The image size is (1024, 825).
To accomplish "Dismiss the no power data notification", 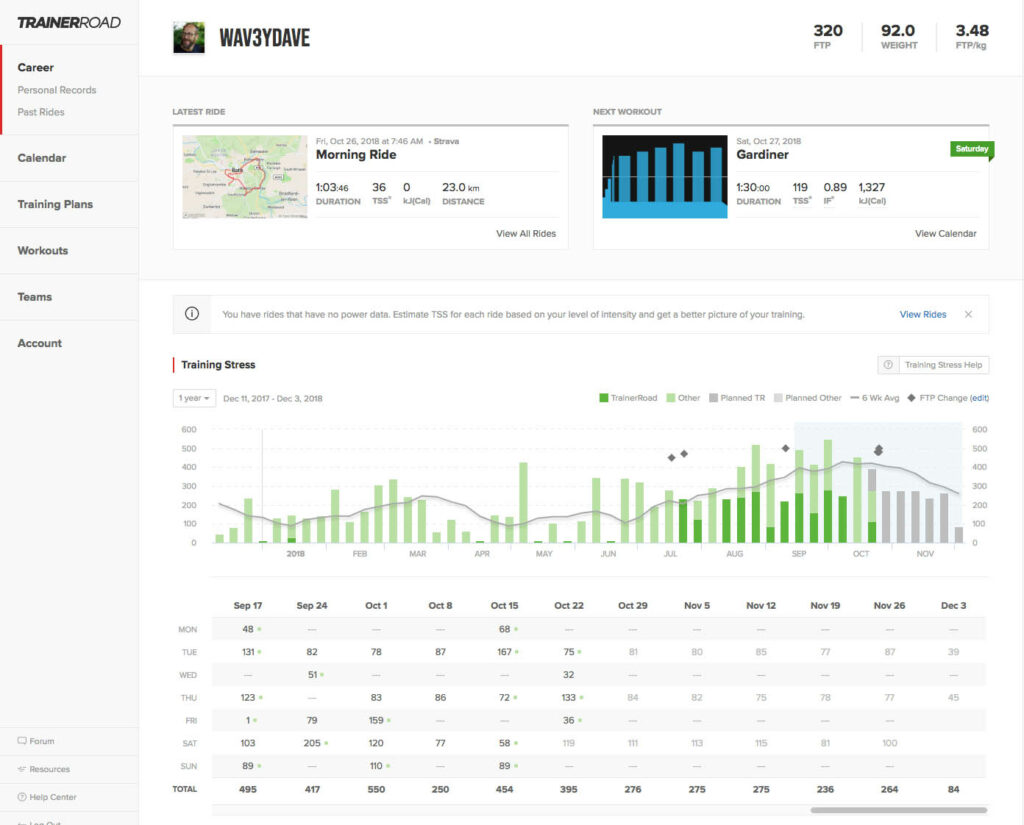I will [968, 314].
